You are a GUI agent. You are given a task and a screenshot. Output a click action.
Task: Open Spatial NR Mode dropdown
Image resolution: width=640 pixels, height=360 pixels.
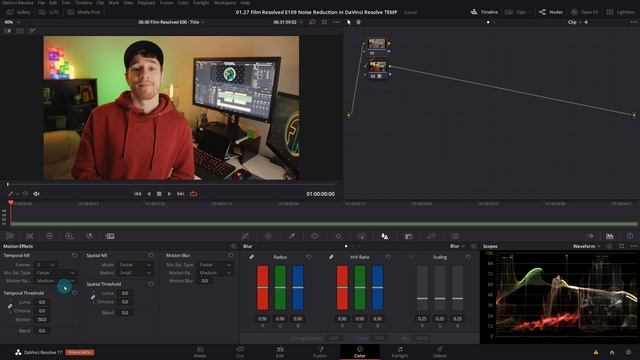click(135, 264)
